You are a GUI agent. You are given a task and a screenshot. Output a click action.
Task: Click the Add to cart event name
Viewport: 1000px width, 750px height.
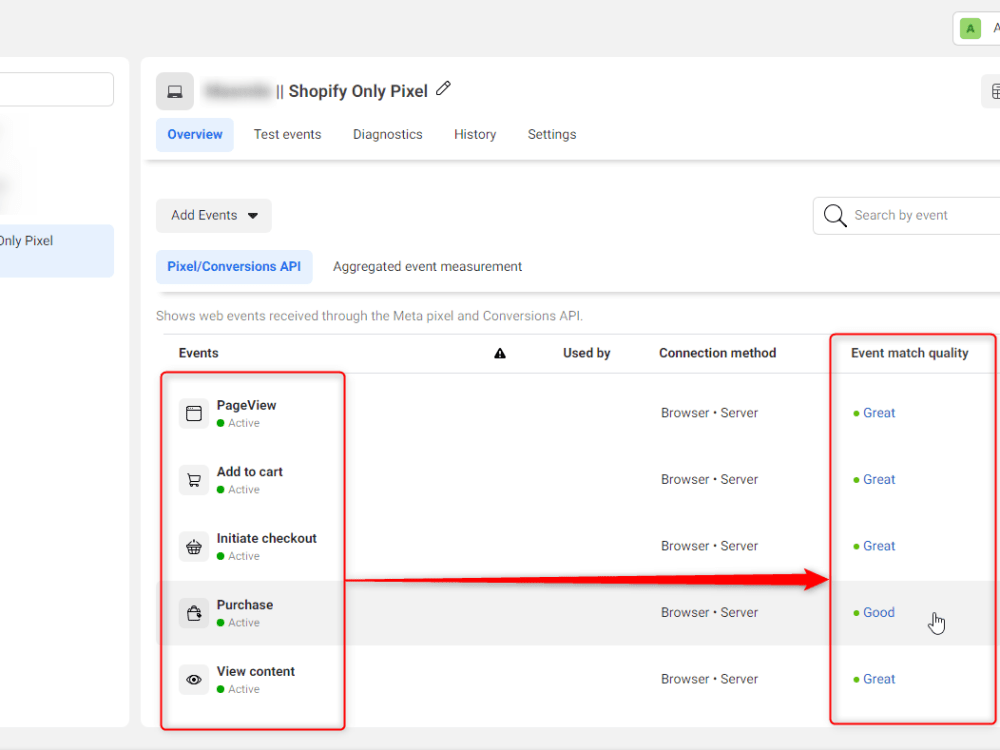(249, 472)
